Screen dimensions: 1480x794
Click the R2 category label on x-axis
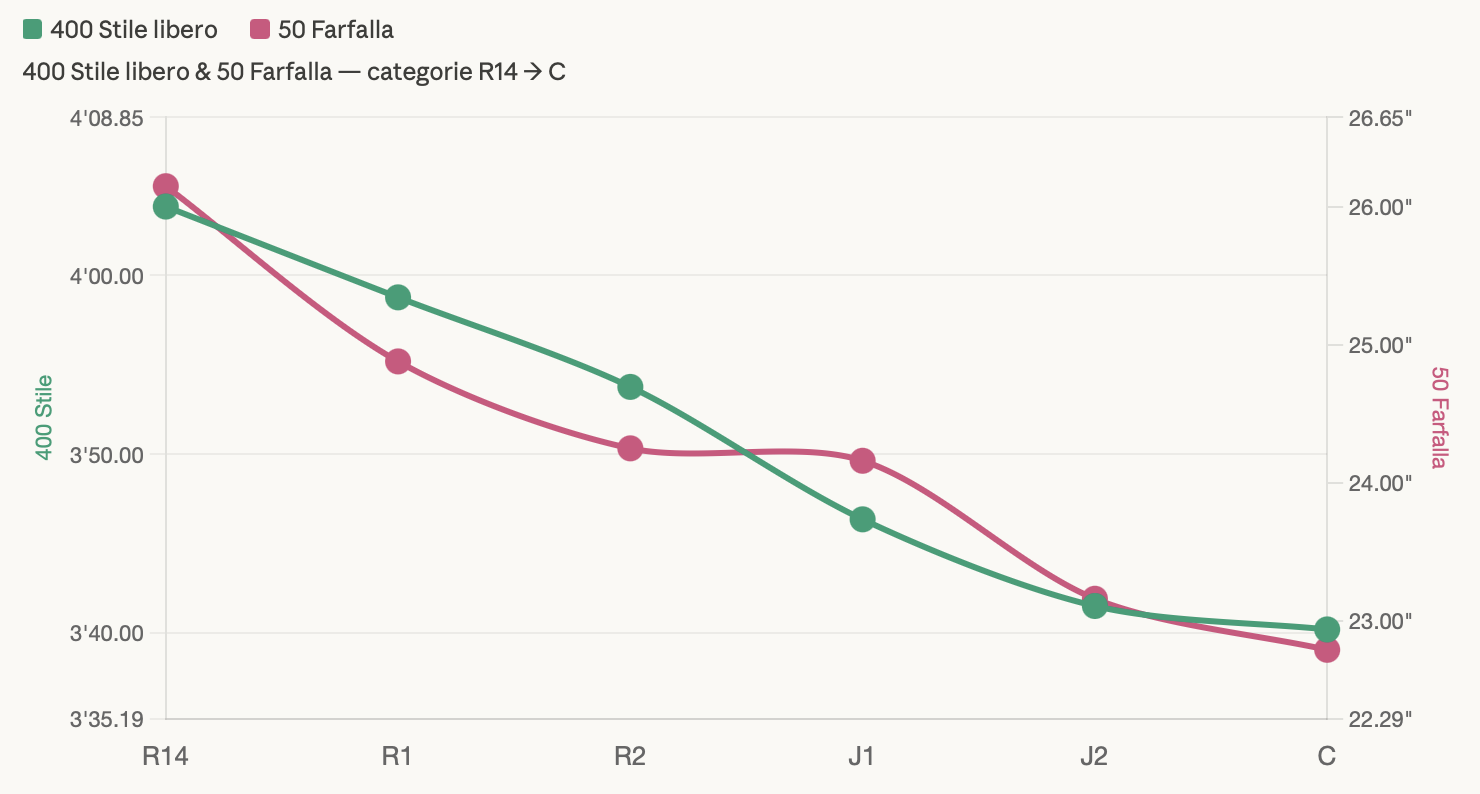(630, 756)
